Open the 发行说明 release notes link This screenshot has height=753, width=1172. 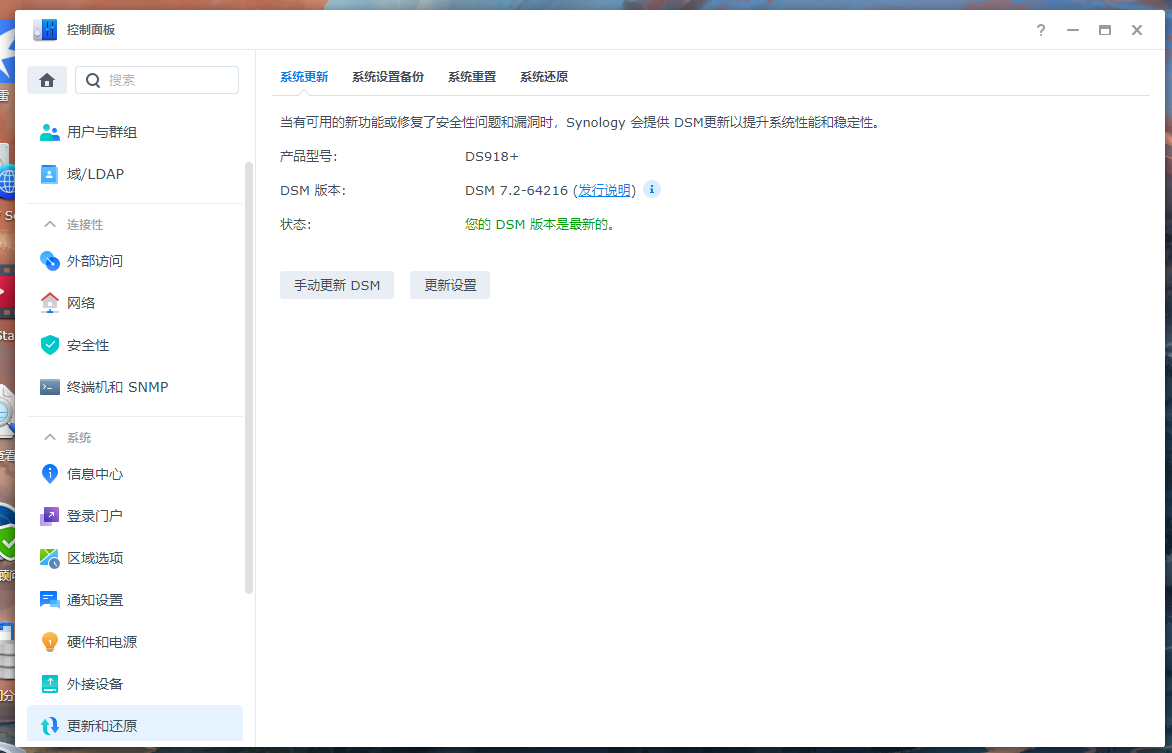click(604, 190)
